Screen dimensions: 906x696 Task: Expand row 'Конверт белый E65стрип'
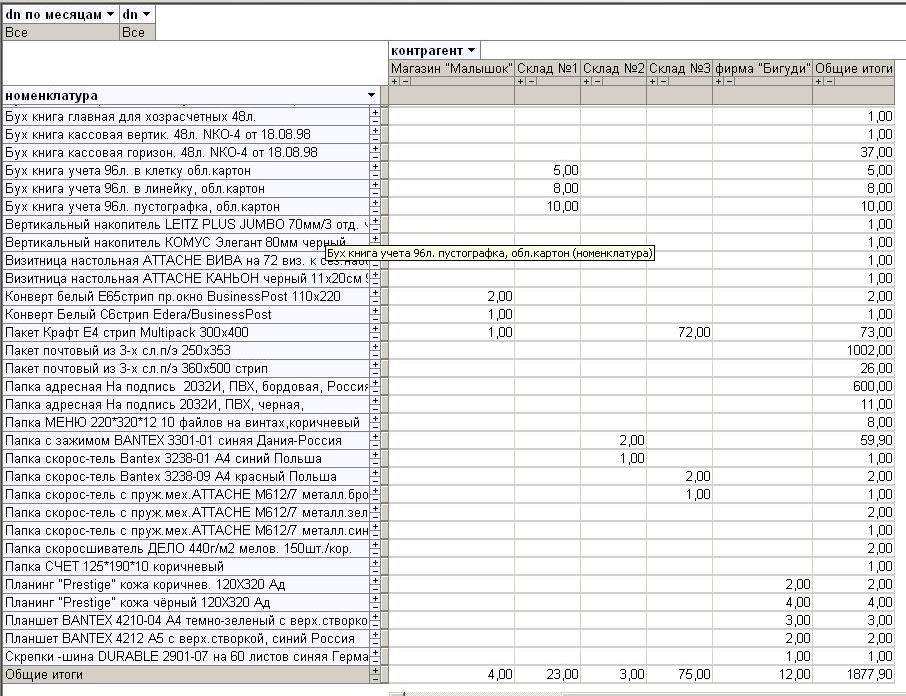(375, 293)
